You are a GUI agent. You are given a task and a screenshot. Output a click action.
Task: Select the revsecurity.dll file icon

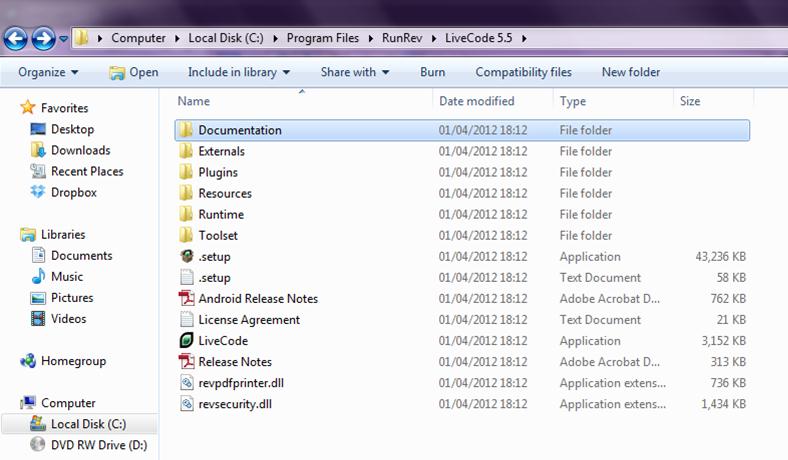[186, 404]
